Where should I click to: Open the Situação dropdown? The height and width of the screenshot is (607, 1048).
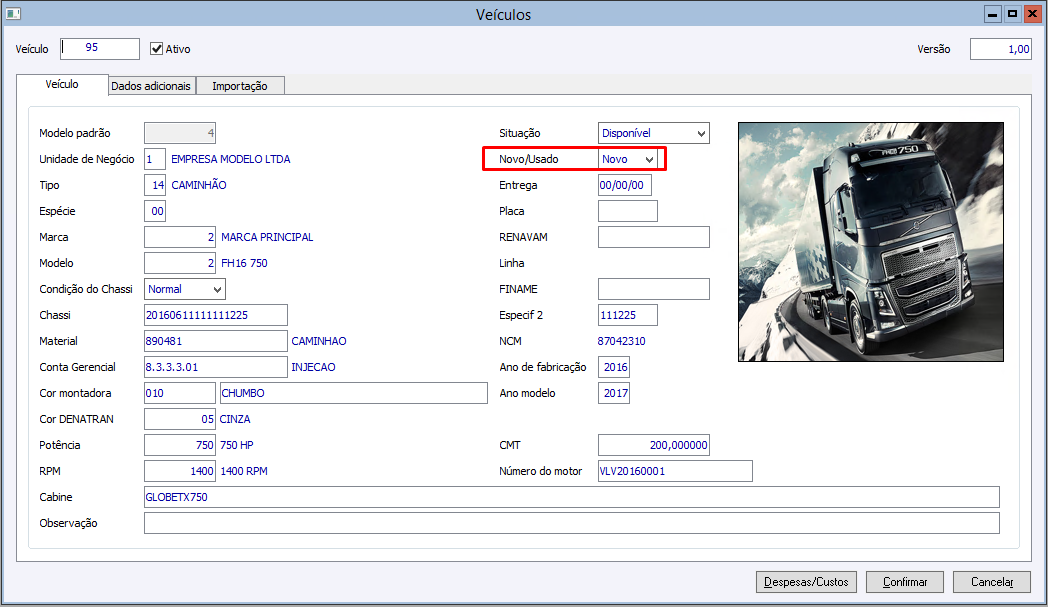click(654, 133)
